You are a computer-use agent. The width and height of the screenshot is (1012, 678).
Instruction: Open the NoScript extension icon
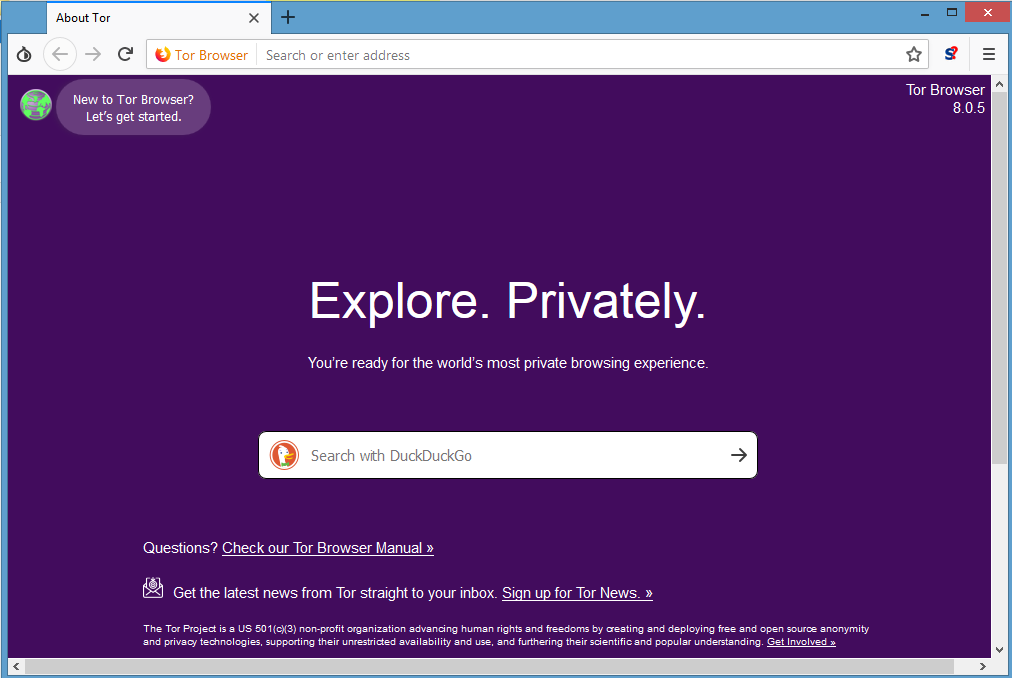pyautogui.click(x=951, y=55)
